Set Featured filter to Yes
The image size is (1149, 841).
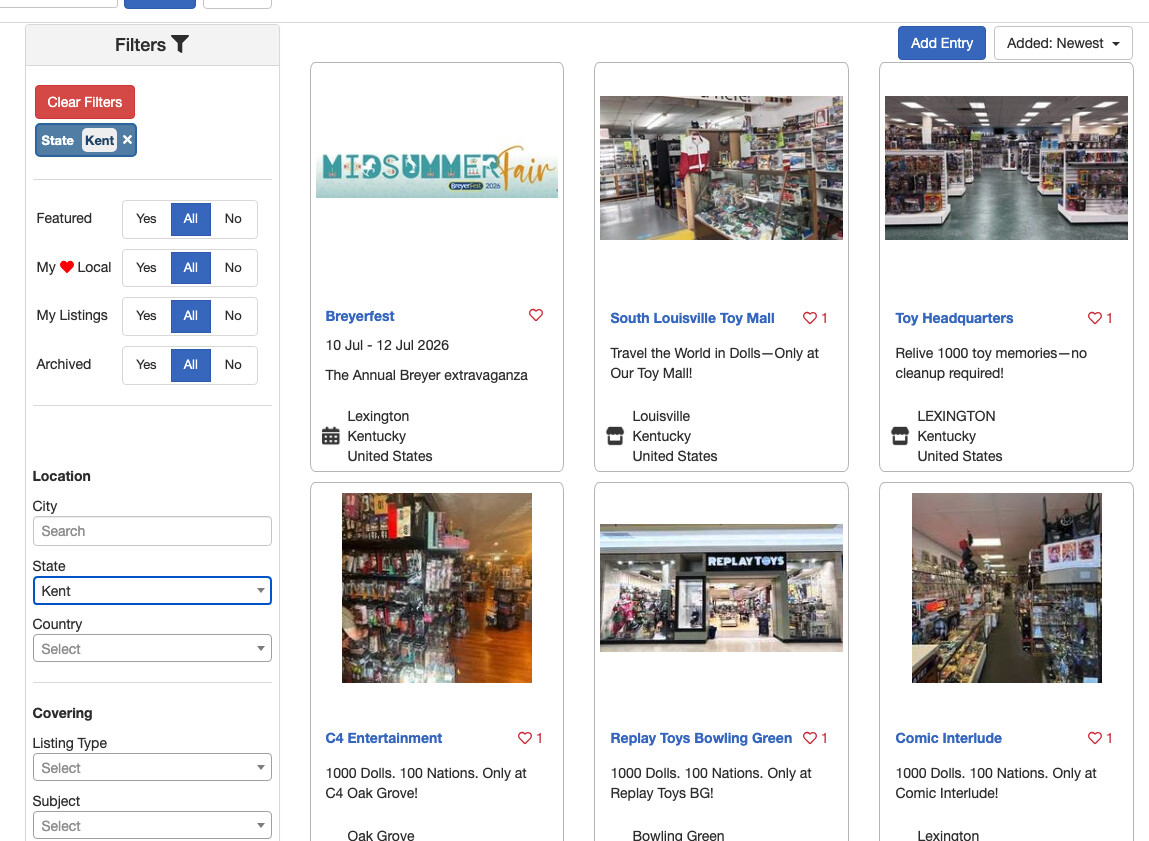coord(146,219)
